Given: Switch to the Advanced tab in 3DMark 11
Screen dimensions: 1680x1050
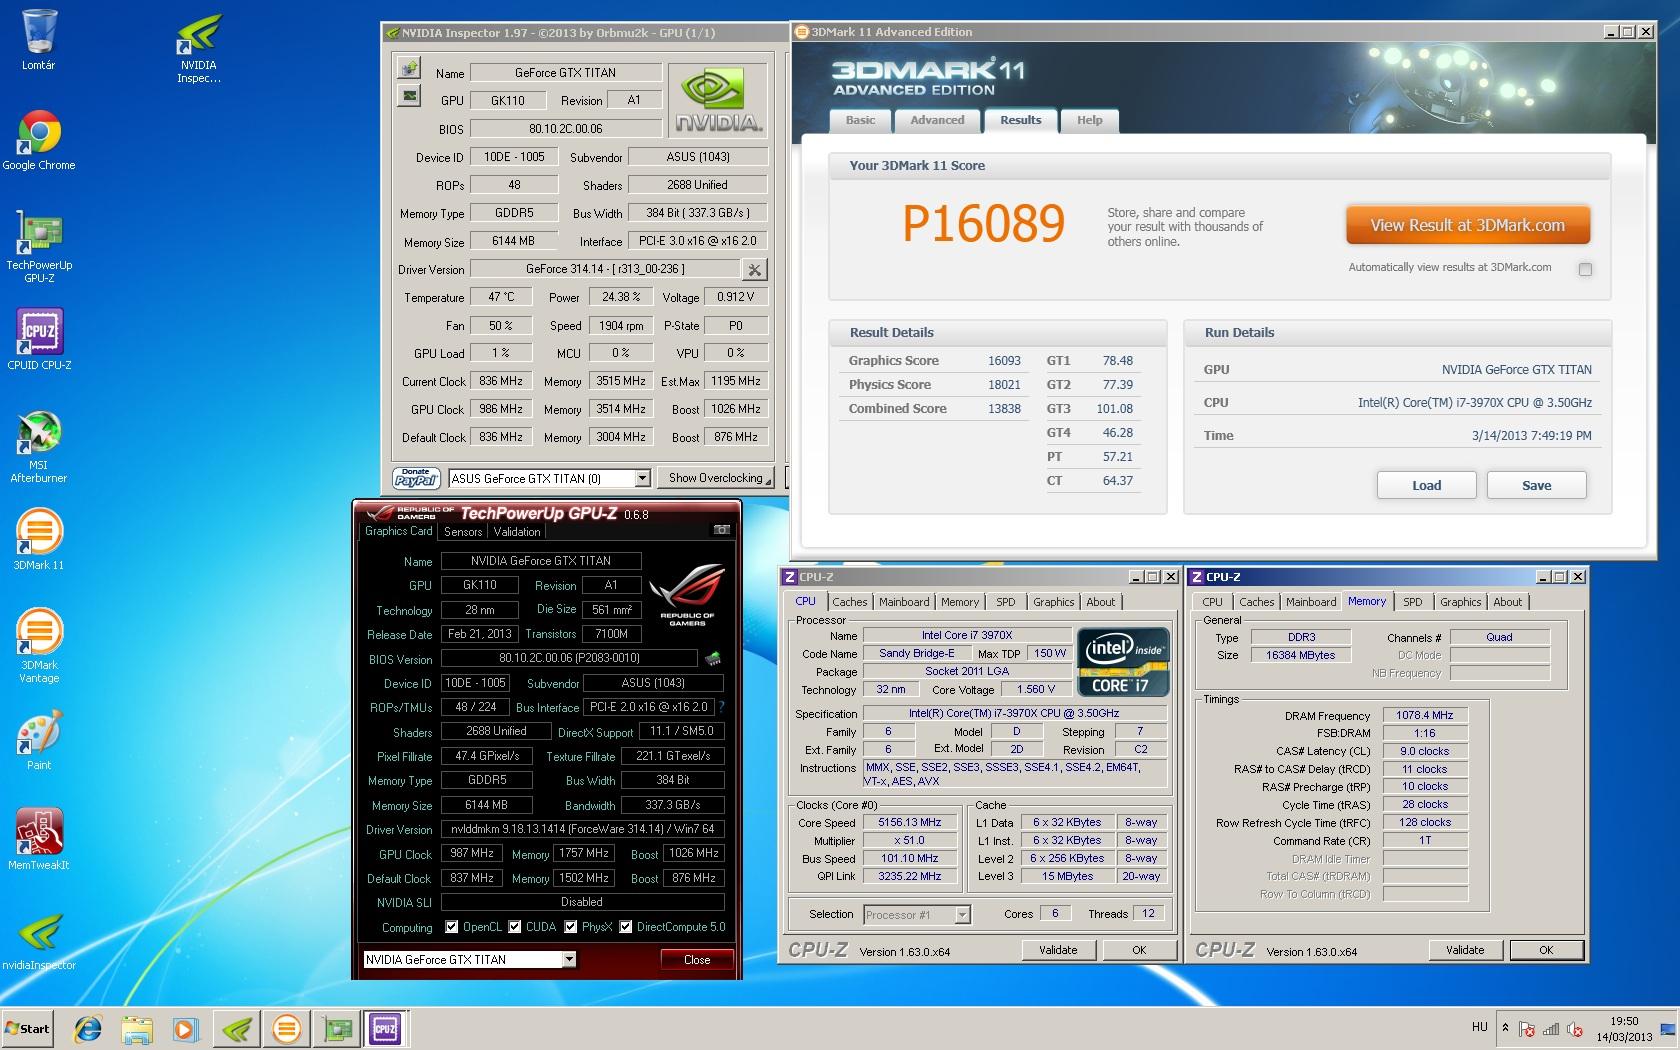Looking at the screenshot, I should tap(937, 120).
